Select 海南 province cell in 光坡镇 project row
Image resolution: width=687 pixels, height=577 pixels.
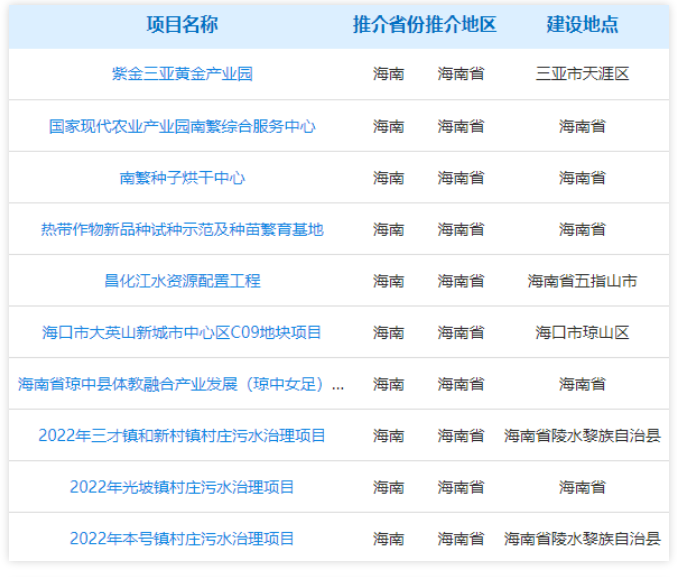pos(389,487)
